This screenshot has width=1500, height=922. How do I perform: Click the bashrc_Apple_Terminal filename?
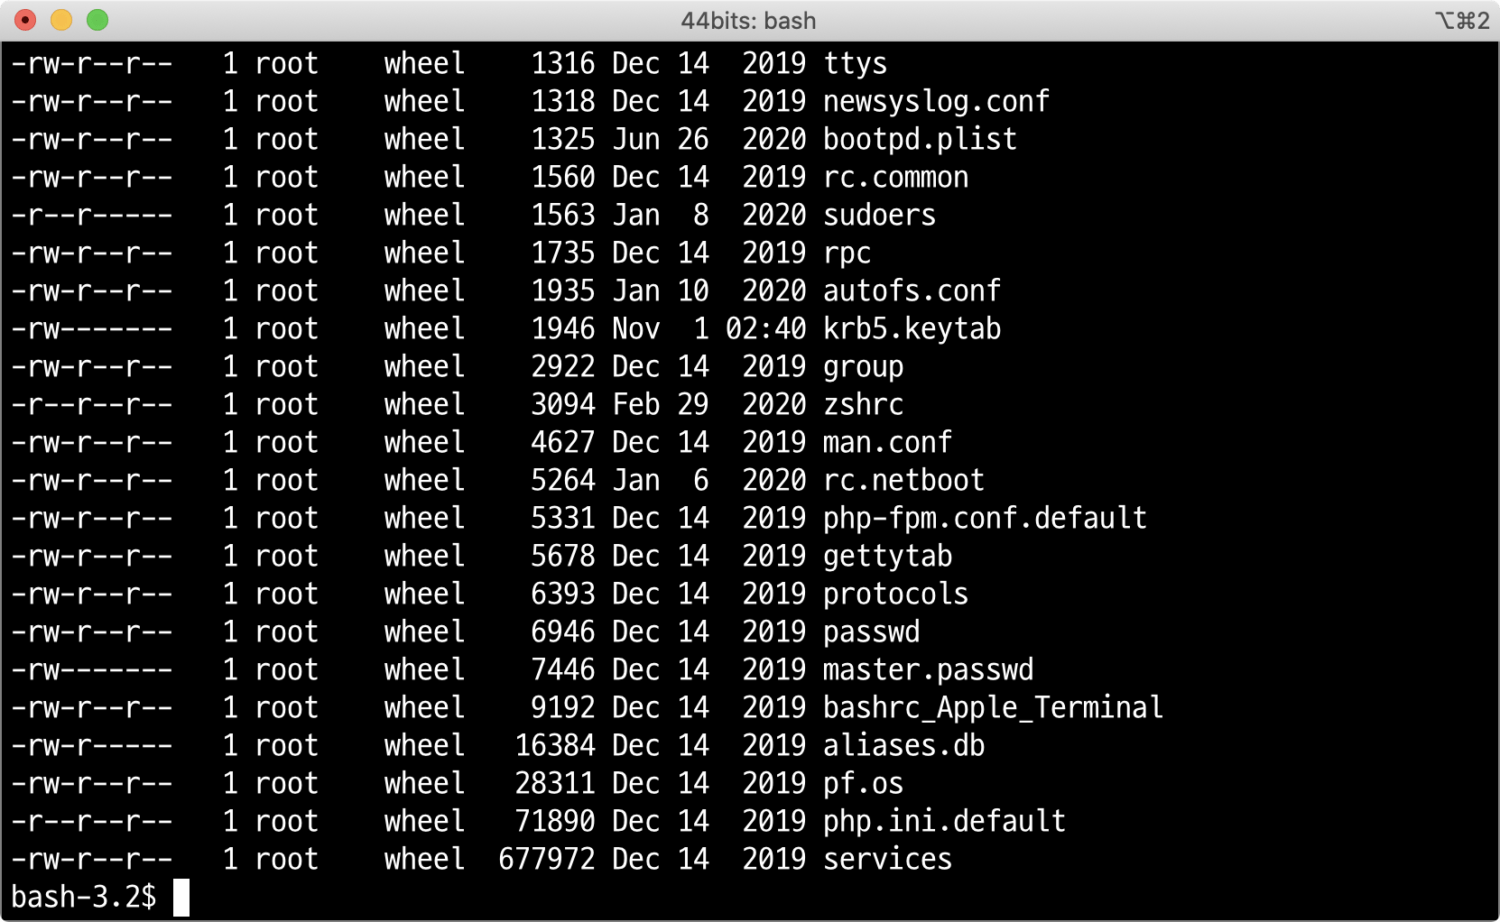[x=992, y=708]
